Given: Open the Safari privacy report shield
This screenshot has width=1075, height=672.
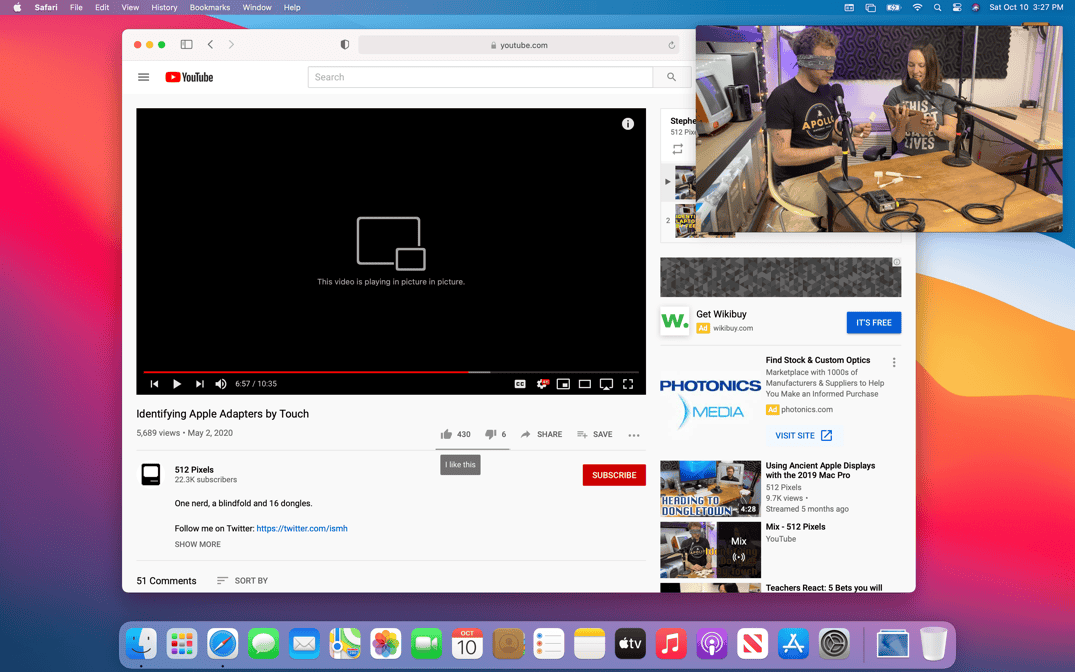Looking at the screenshot, I should tap(345, 45).
